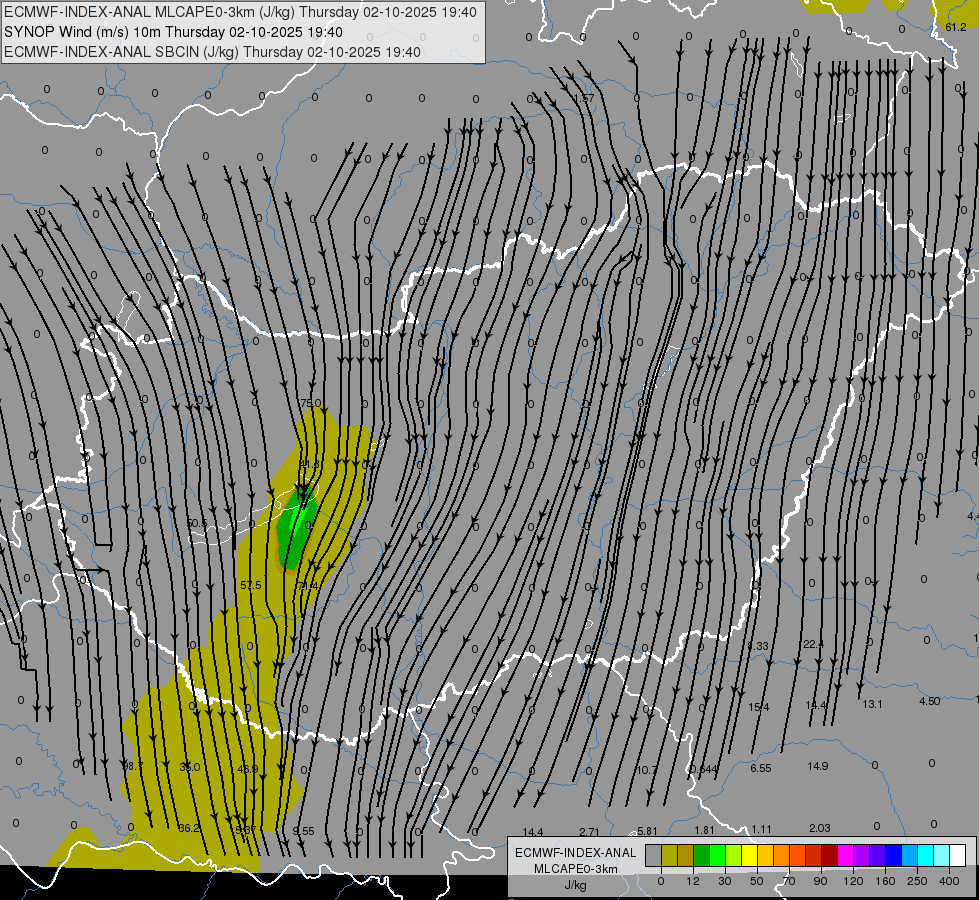This screenshot has height=900, width=979.
Task: Select the pure blue legend swatch
Action: (894, 856)
